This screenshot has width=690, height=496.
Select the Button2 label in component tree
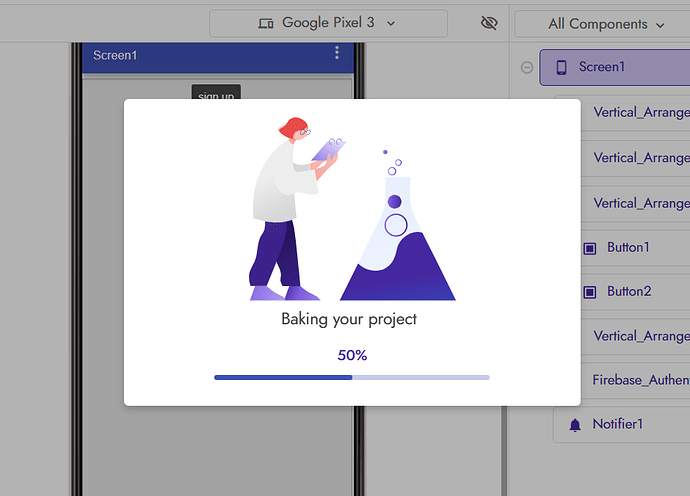[x=629, y=292]
